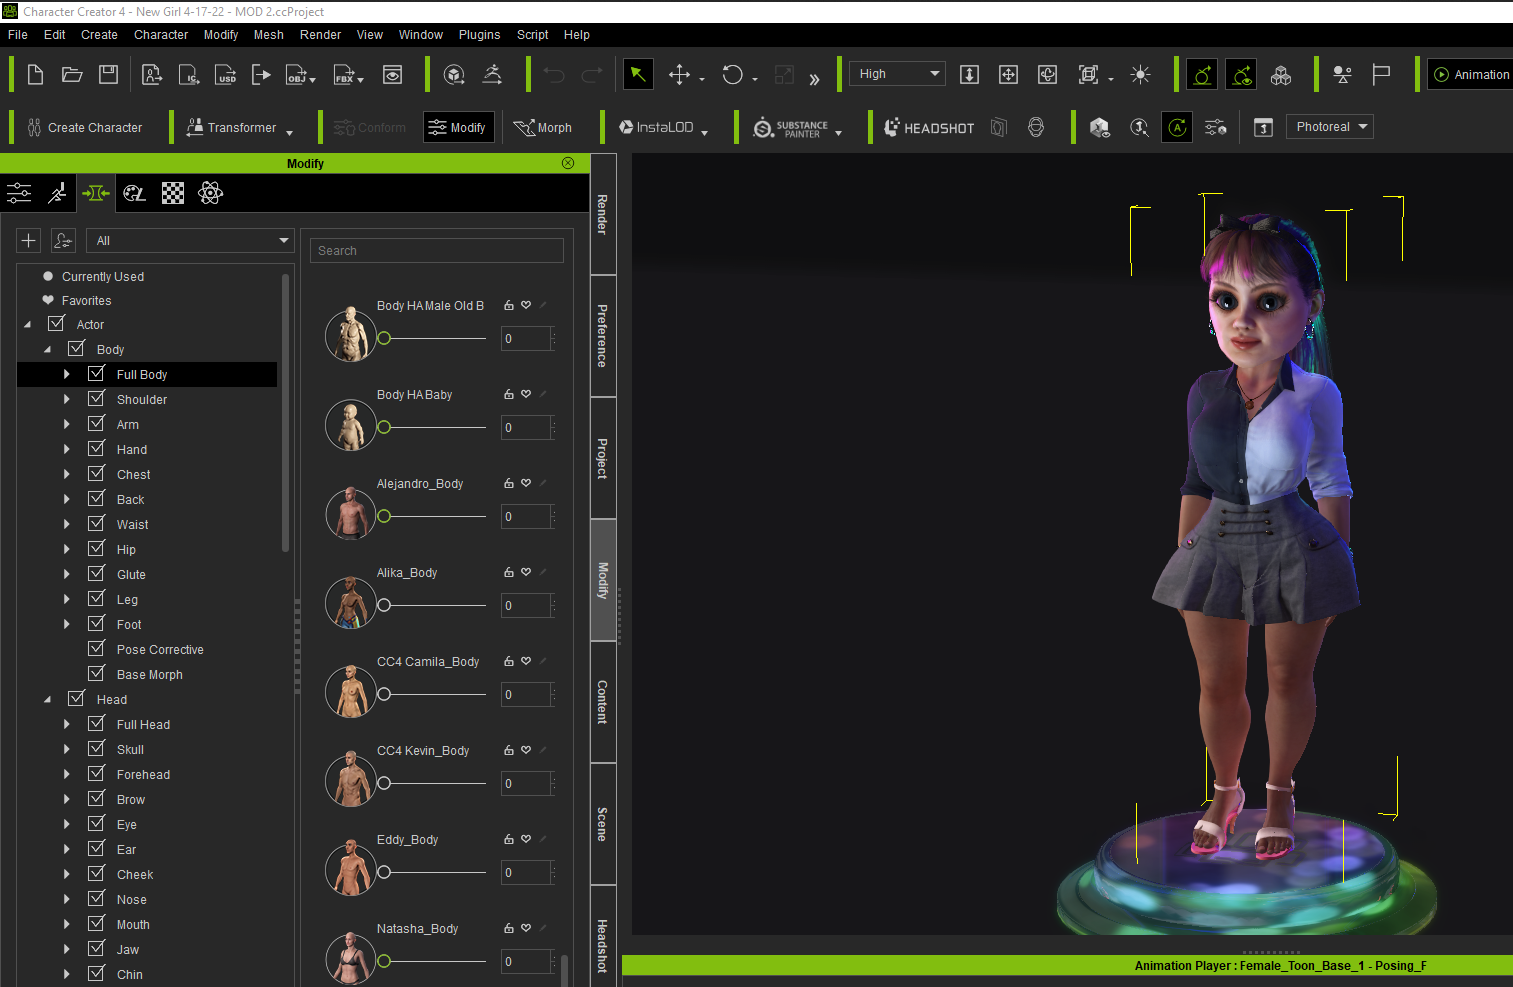This screenshot has width=1513, height=987.
Task: Switch to the Scene side tab
Action: coord(603,824)
